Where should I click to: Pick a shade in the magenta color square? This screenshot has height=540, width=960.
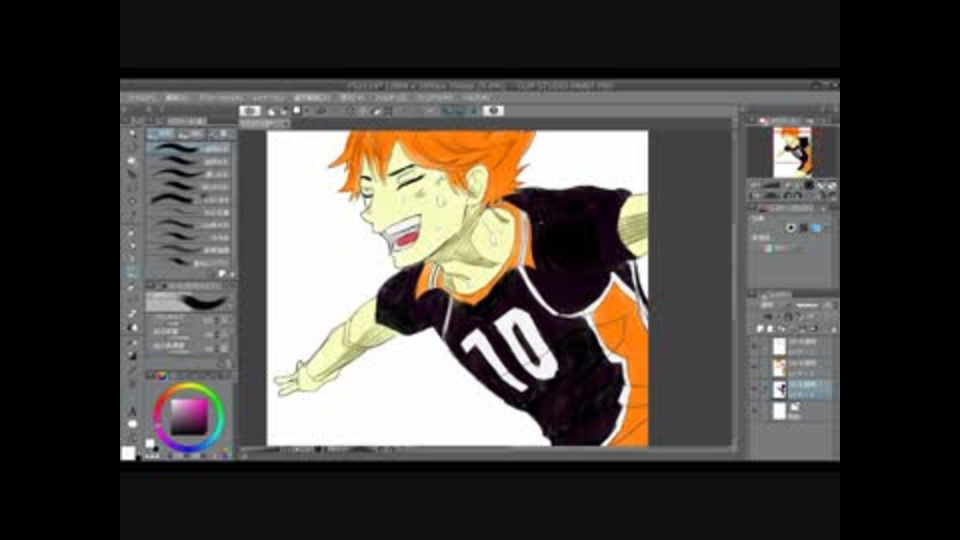[189, 418]
